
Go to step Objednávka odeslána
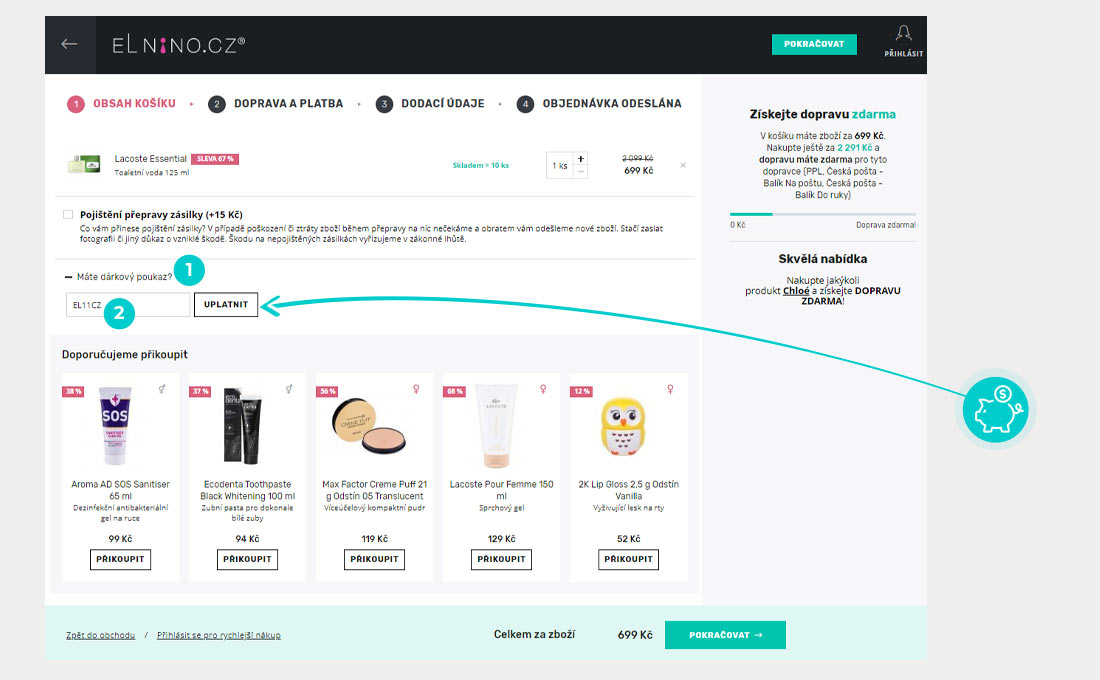(x=599, y=104)
